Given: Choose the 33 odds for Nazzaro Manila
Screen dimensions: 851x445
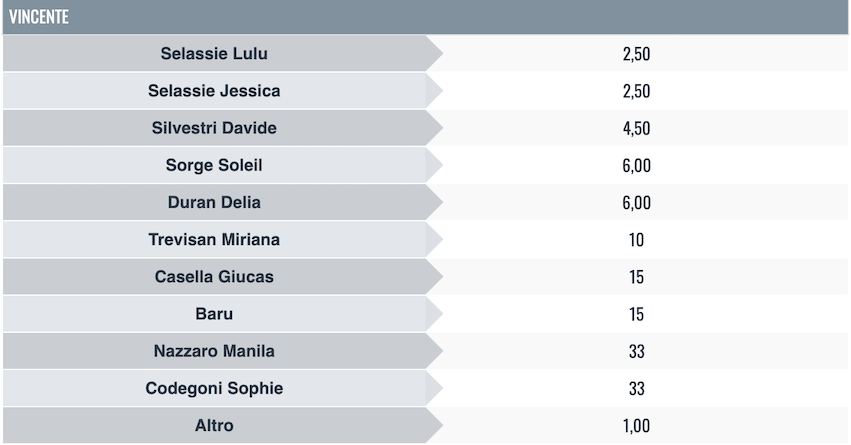Looking at the screenshot, I should coord(636,351).
